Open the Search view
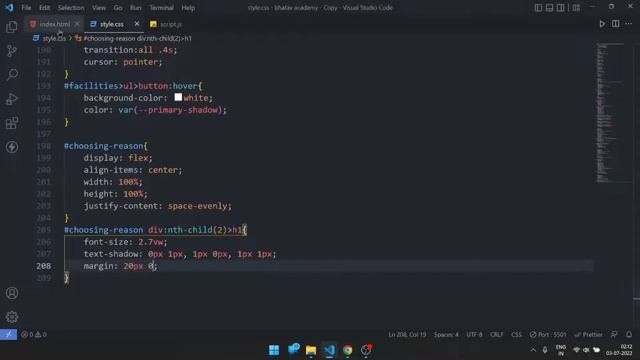Image resolution: width=640 pixels, height=360 pixels. coord(12,74)
